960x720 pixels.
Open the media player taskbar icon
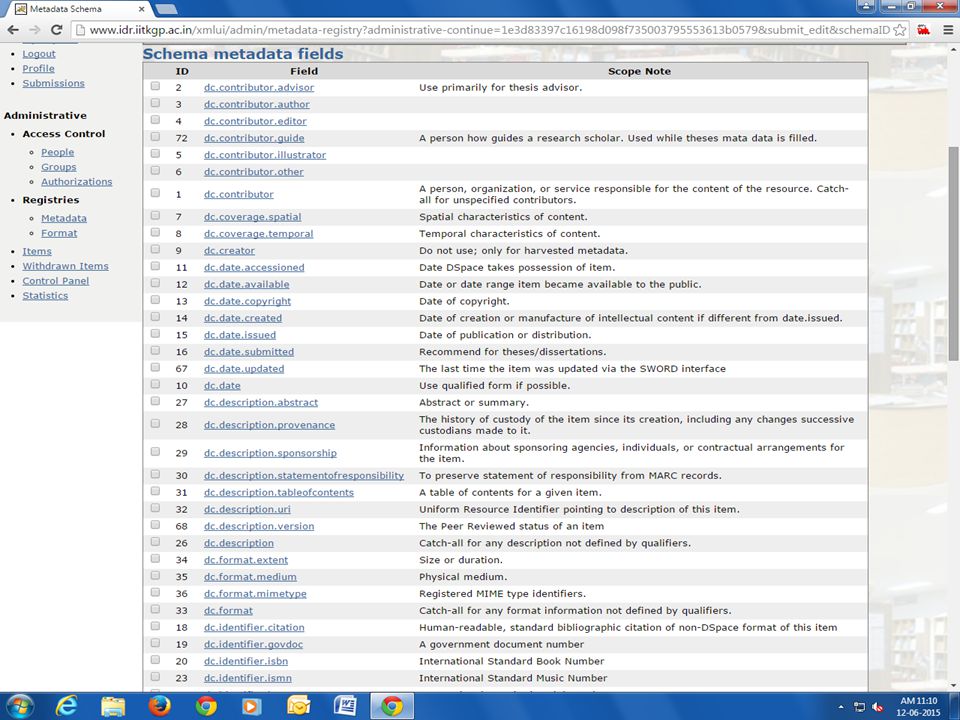pyautogui.click(x=251, y=707)
